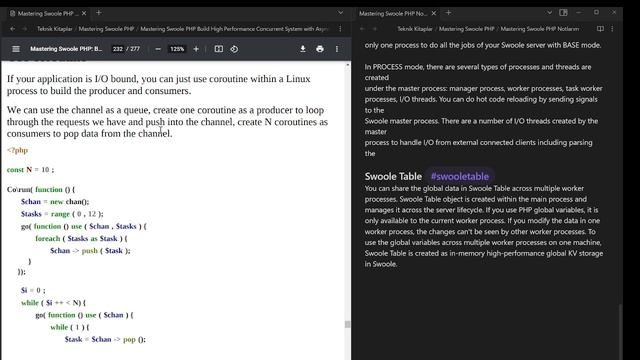Click the Swoole Table heading
Screen dimensions: 640x360
(x=393, y=176)
